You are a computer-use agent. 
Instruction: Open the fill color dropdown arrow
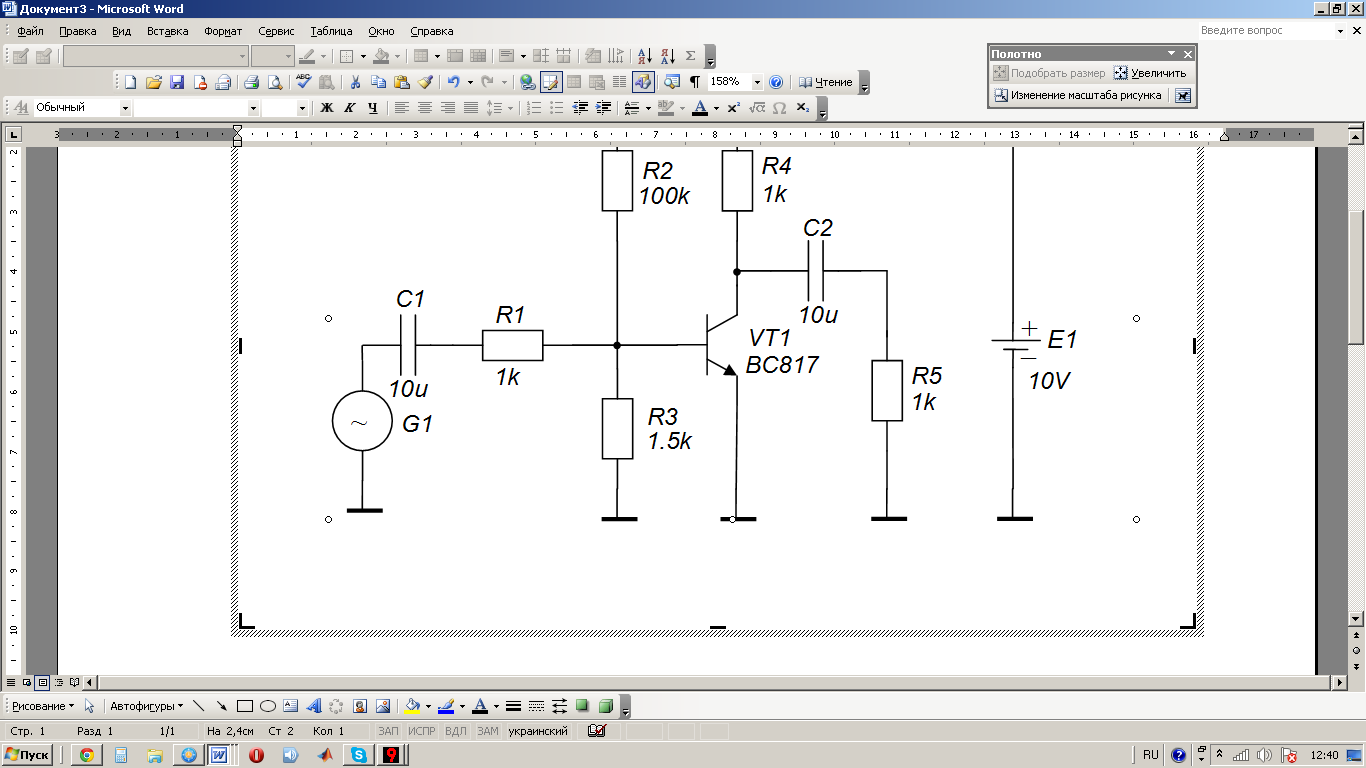428,706
